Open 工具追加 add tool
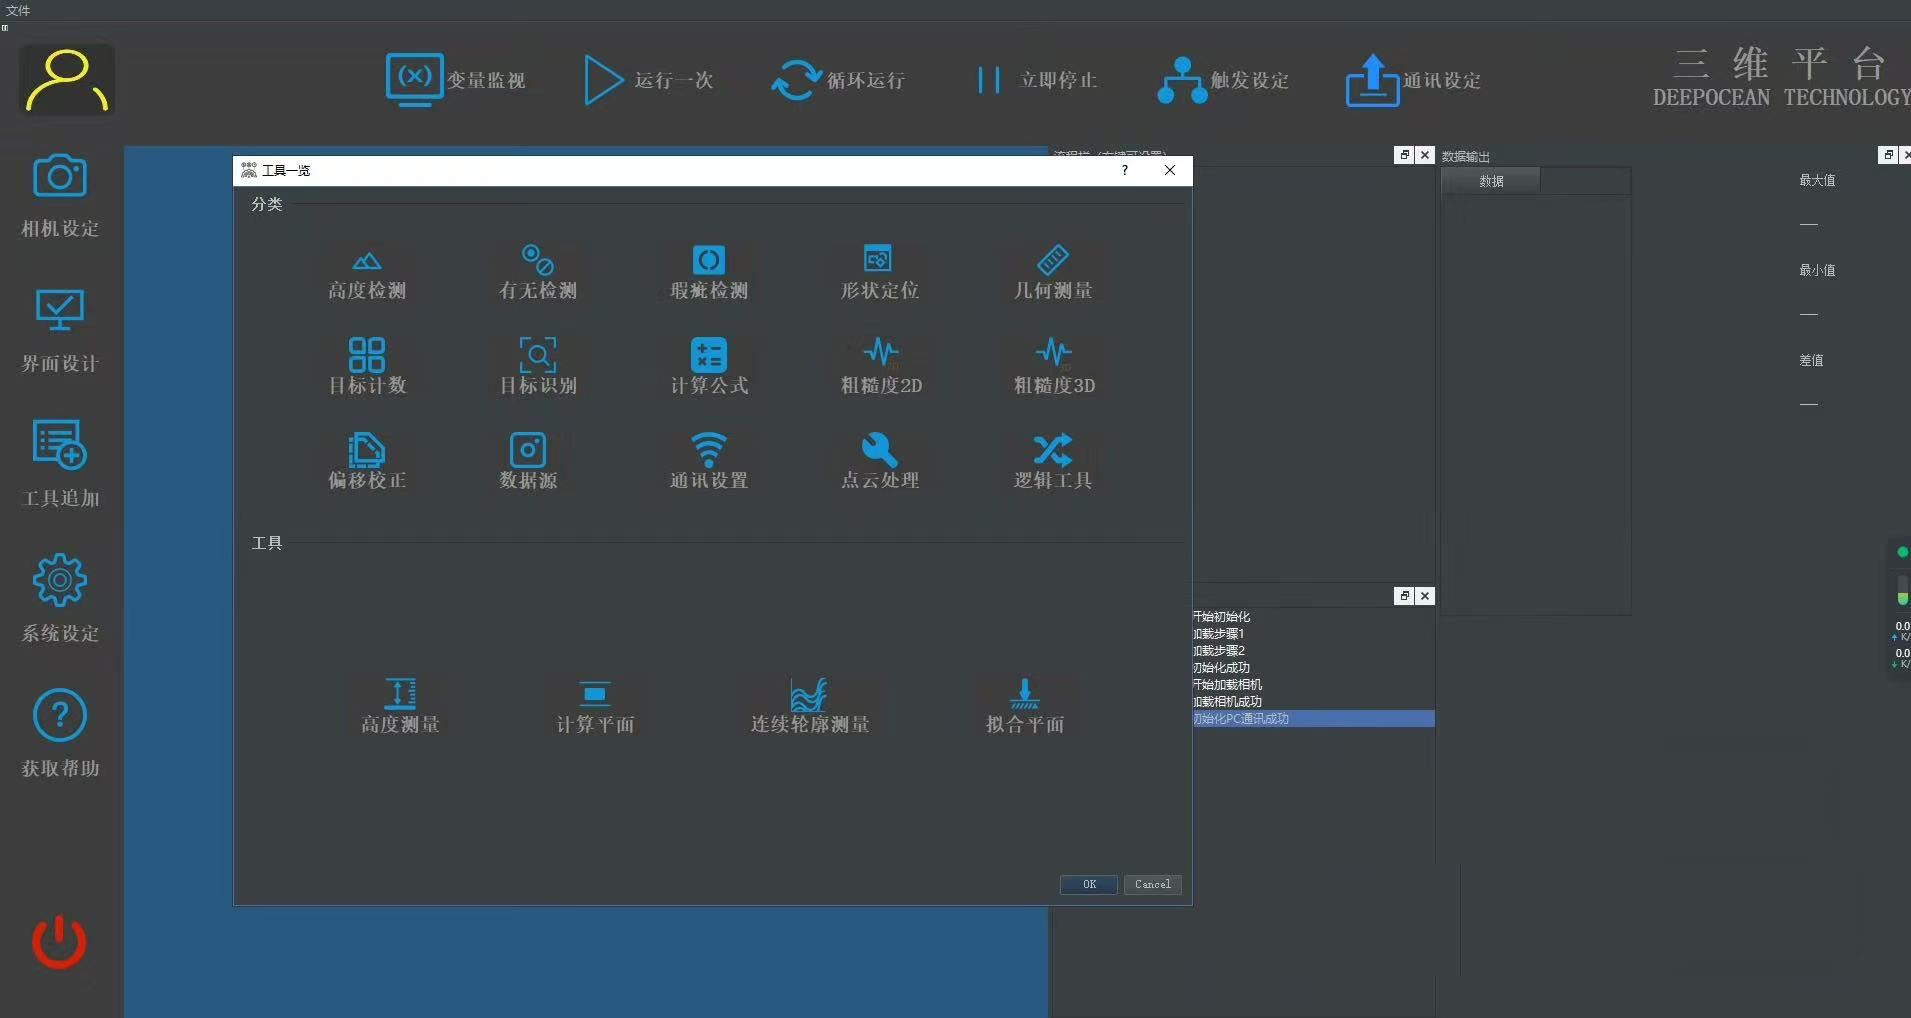 (60, 465)
